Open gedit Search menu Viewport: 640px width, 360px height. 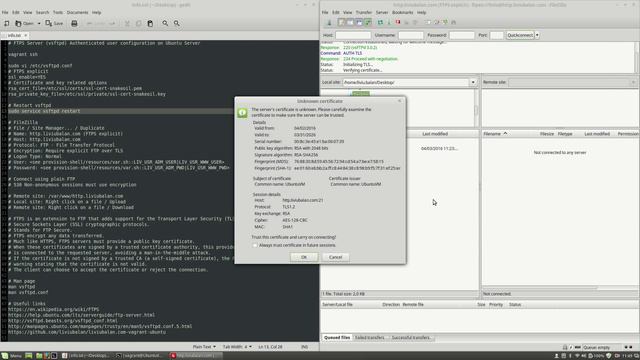[42, 13]
